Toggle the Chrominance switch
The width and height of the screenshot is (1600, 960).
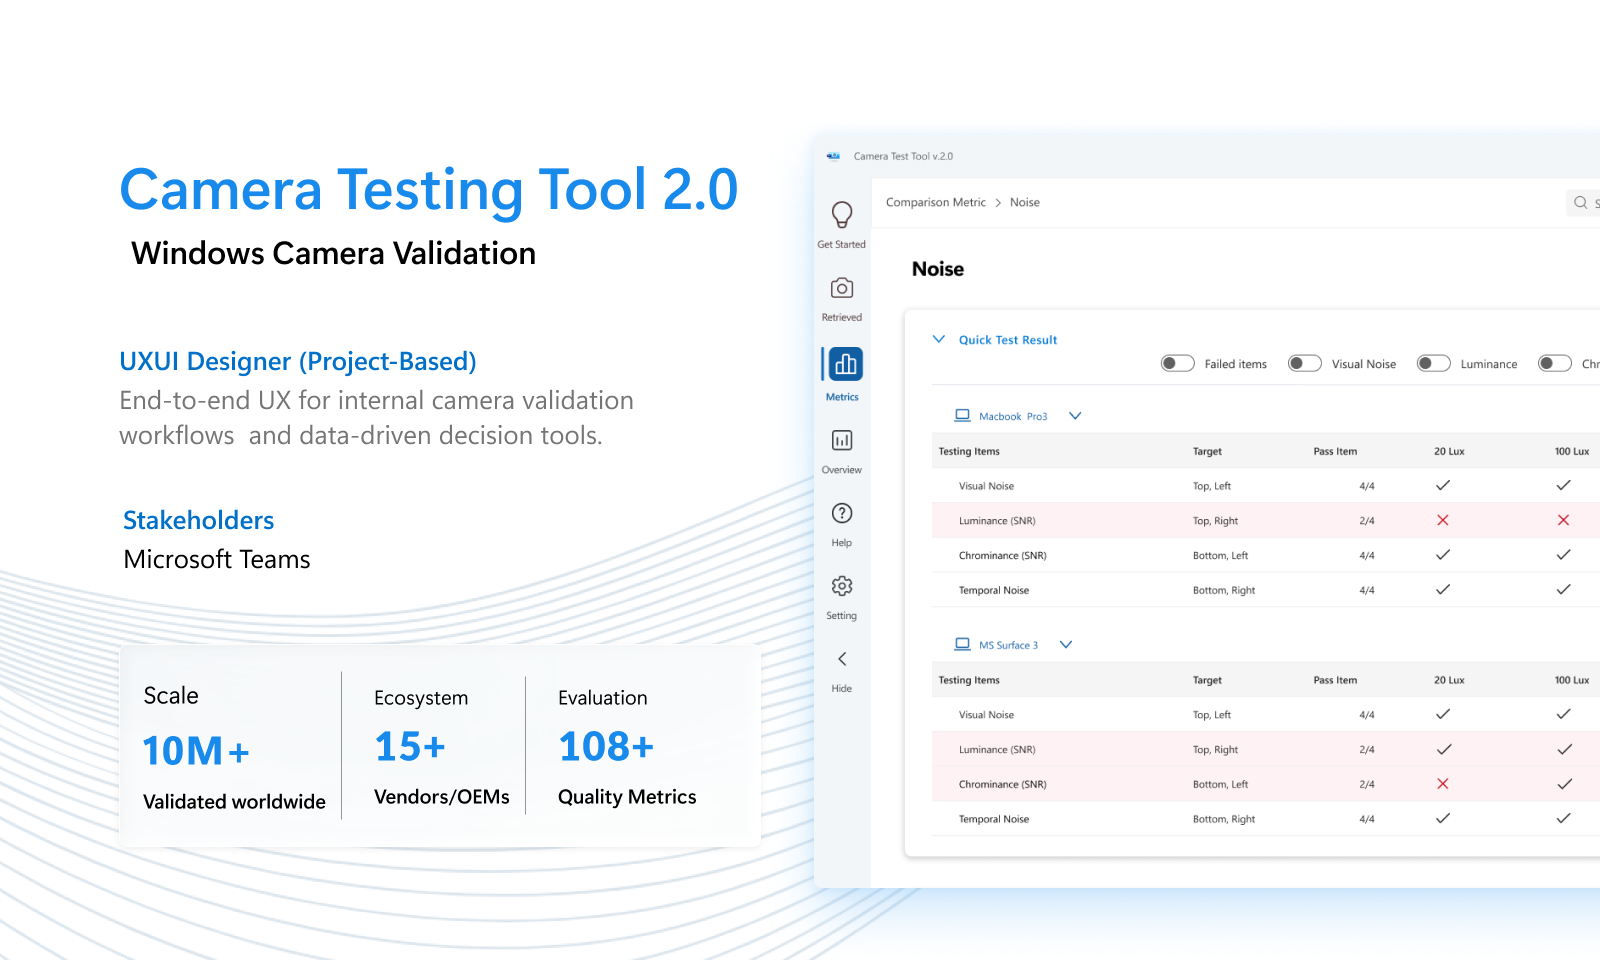pyautogui.click(x=1555, y=363)
